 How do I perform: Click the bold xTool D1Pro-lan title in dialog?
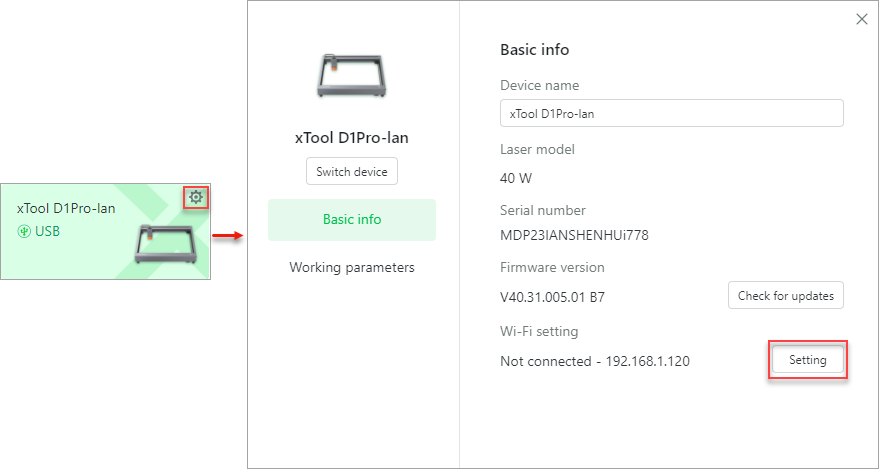coord(351,138)
